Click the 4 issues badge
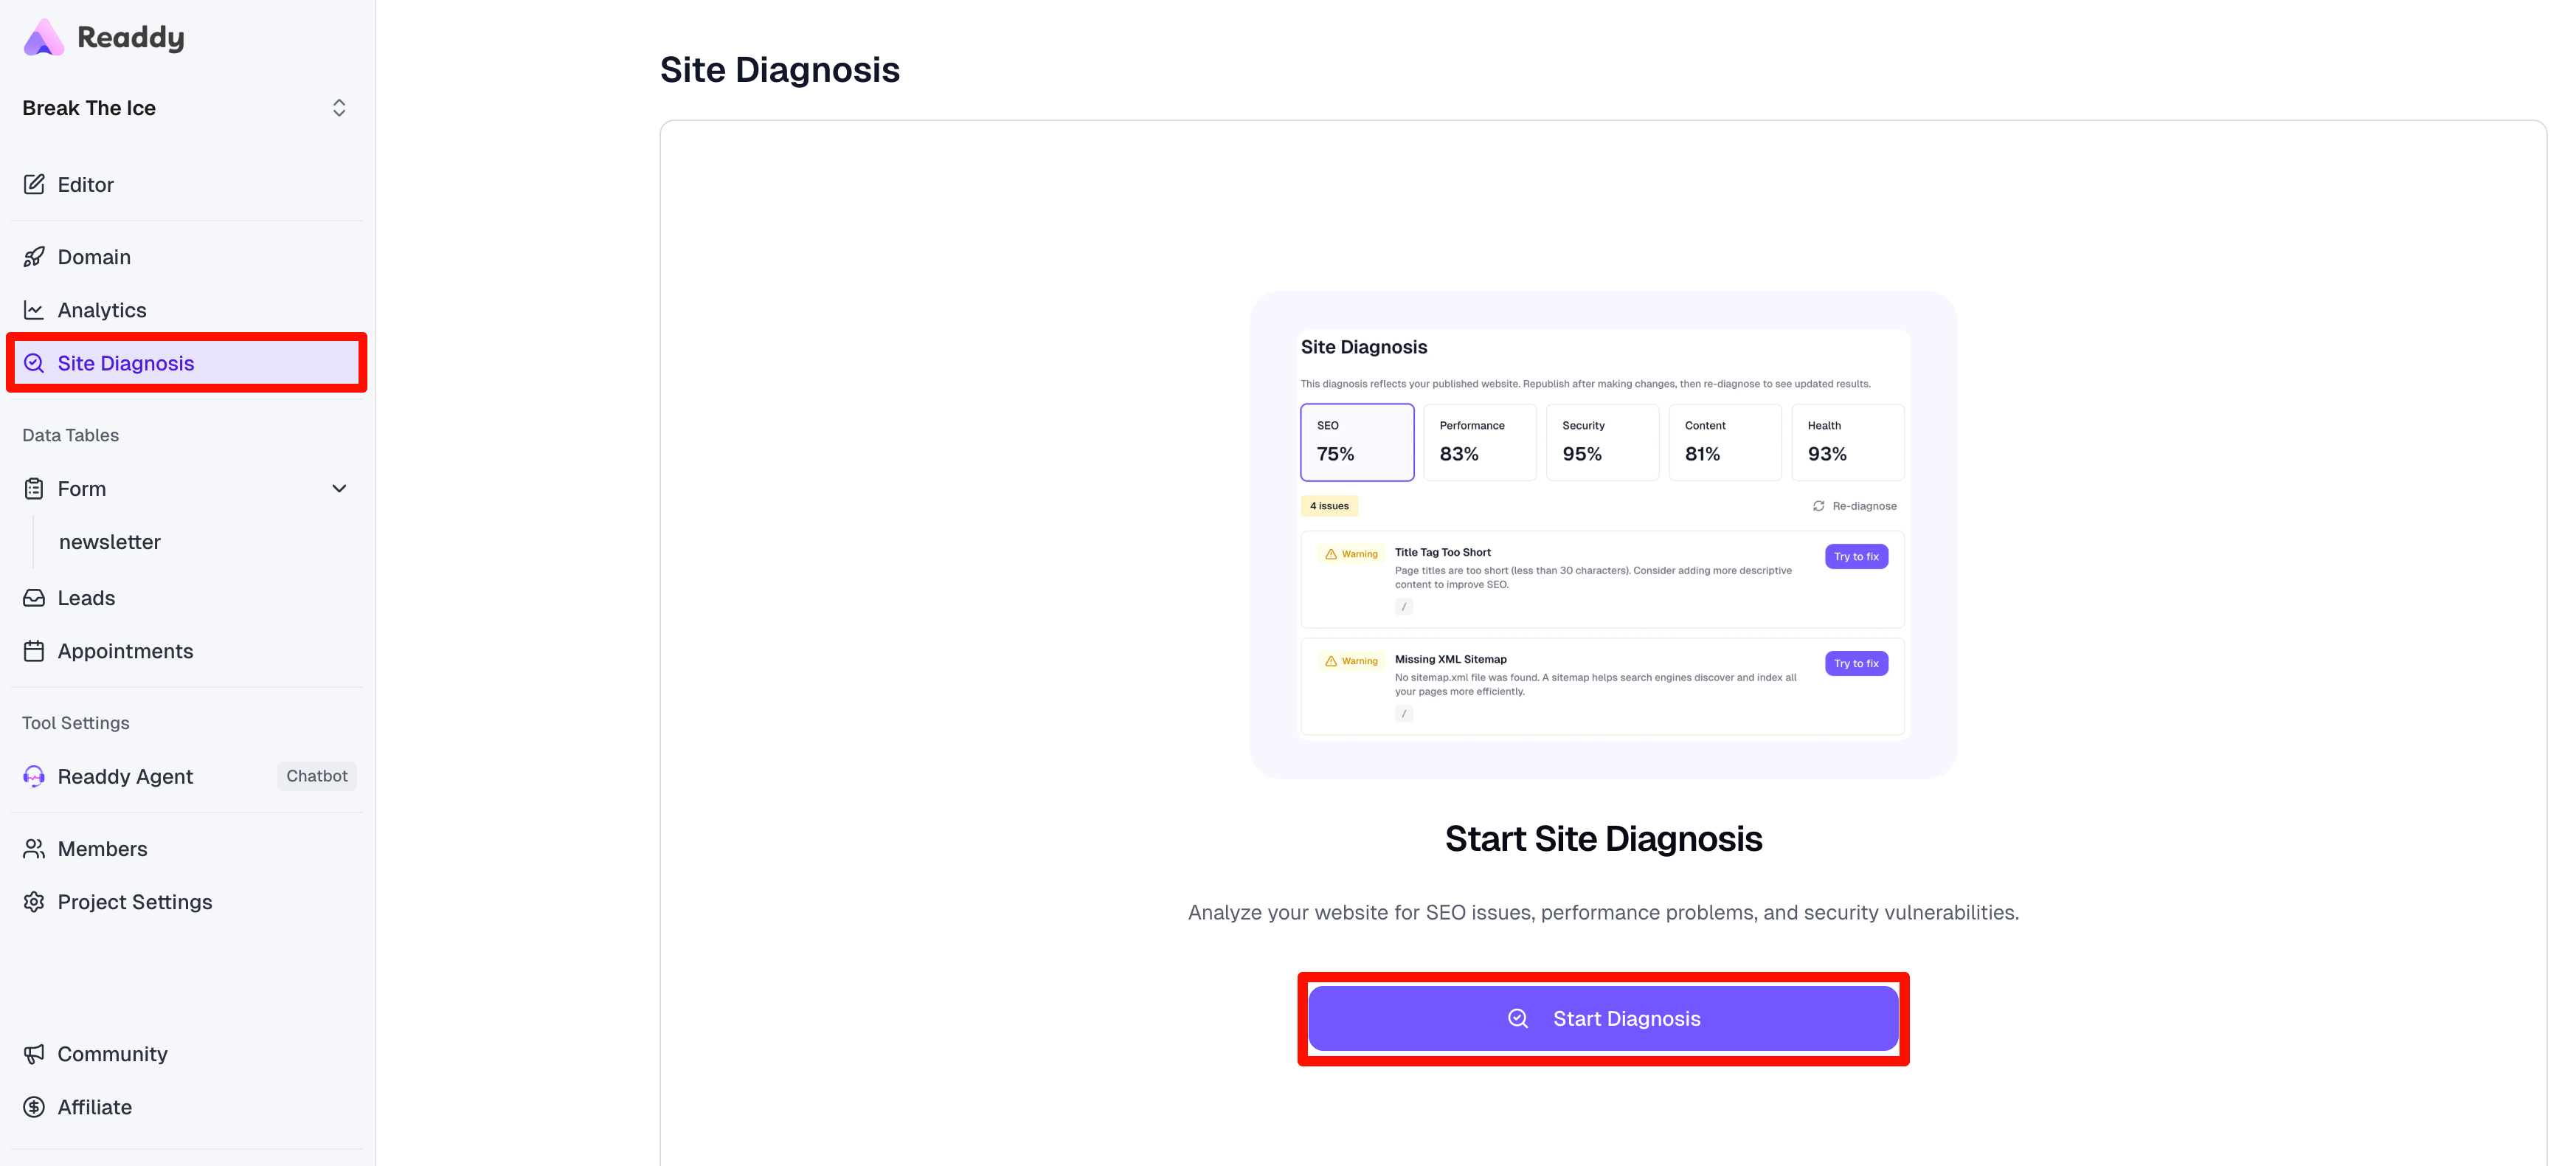Screen dimensions: 2576x1166 pos(1330,505)
